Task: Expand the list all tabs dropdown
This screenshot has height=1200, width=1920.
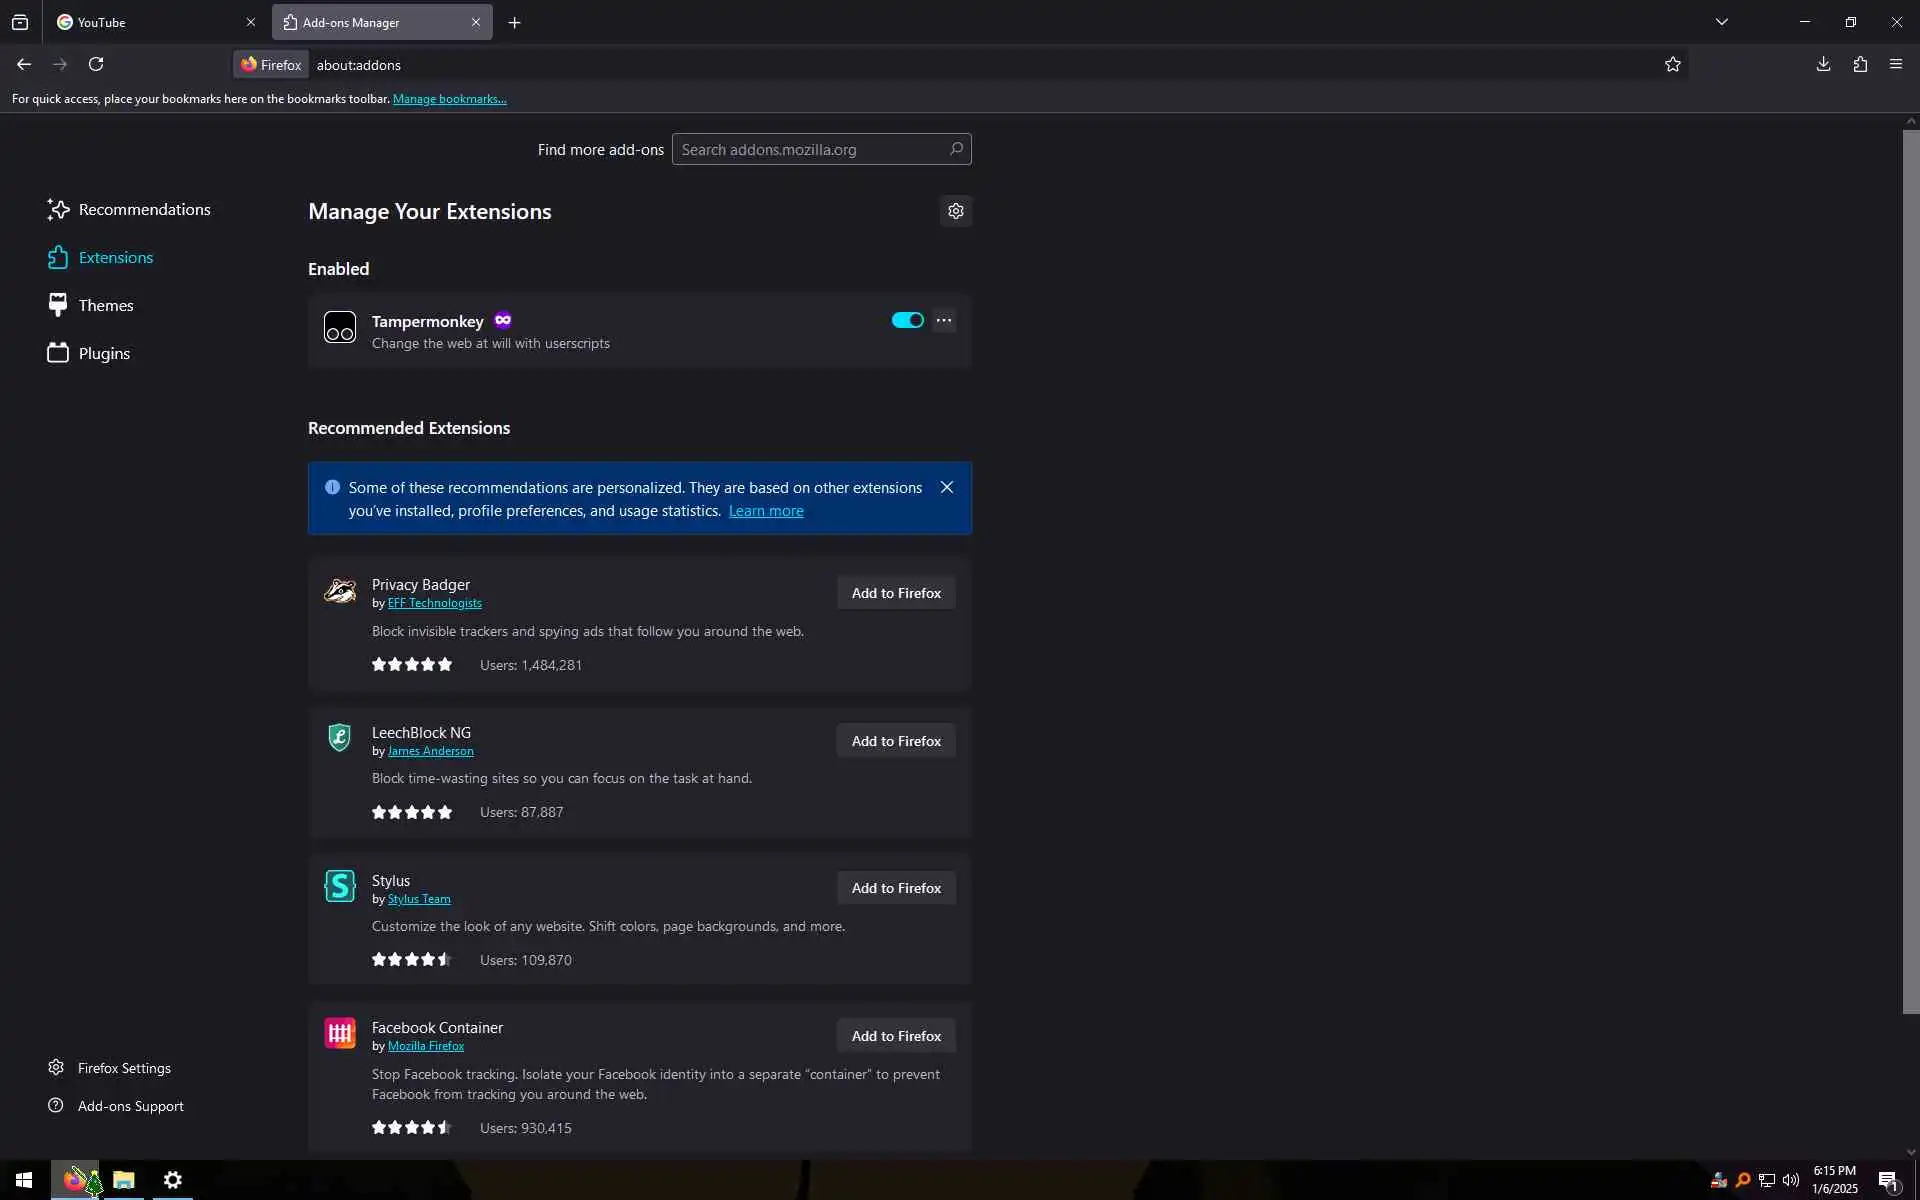Action: pyautogui.click(x=1721, y=22)
